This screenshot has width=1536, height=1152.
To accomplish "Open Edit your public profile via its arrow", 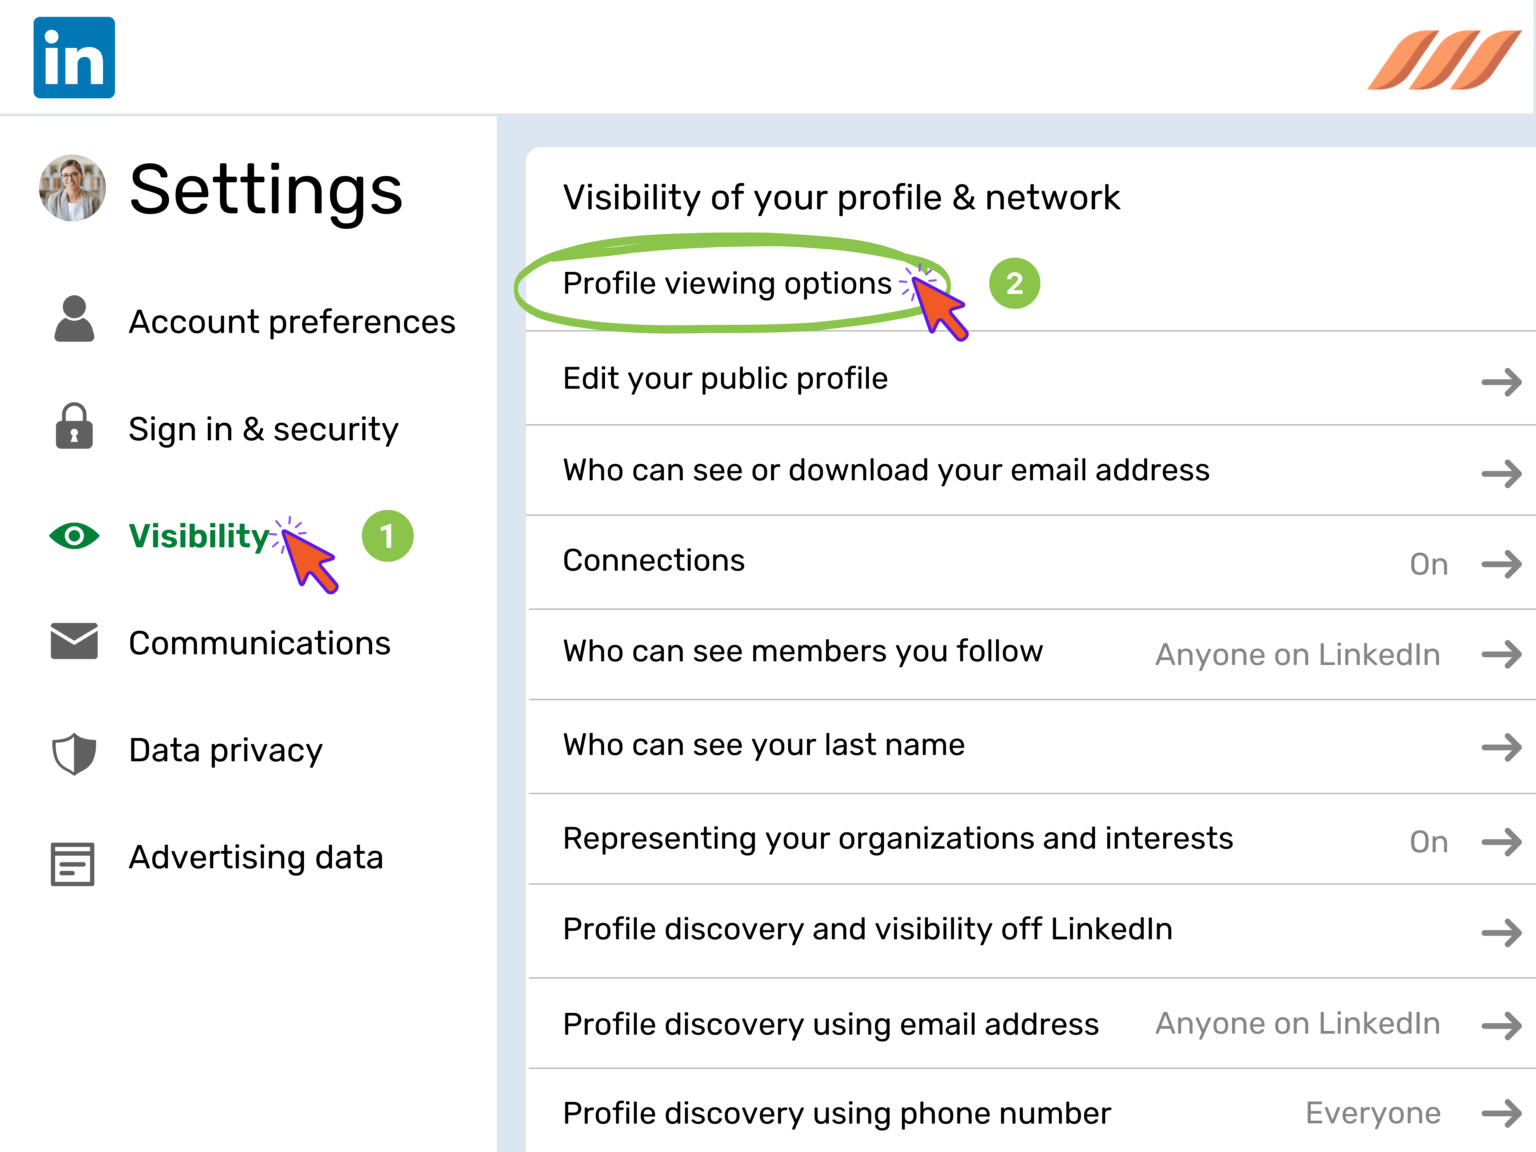I will pos(1500,381).
